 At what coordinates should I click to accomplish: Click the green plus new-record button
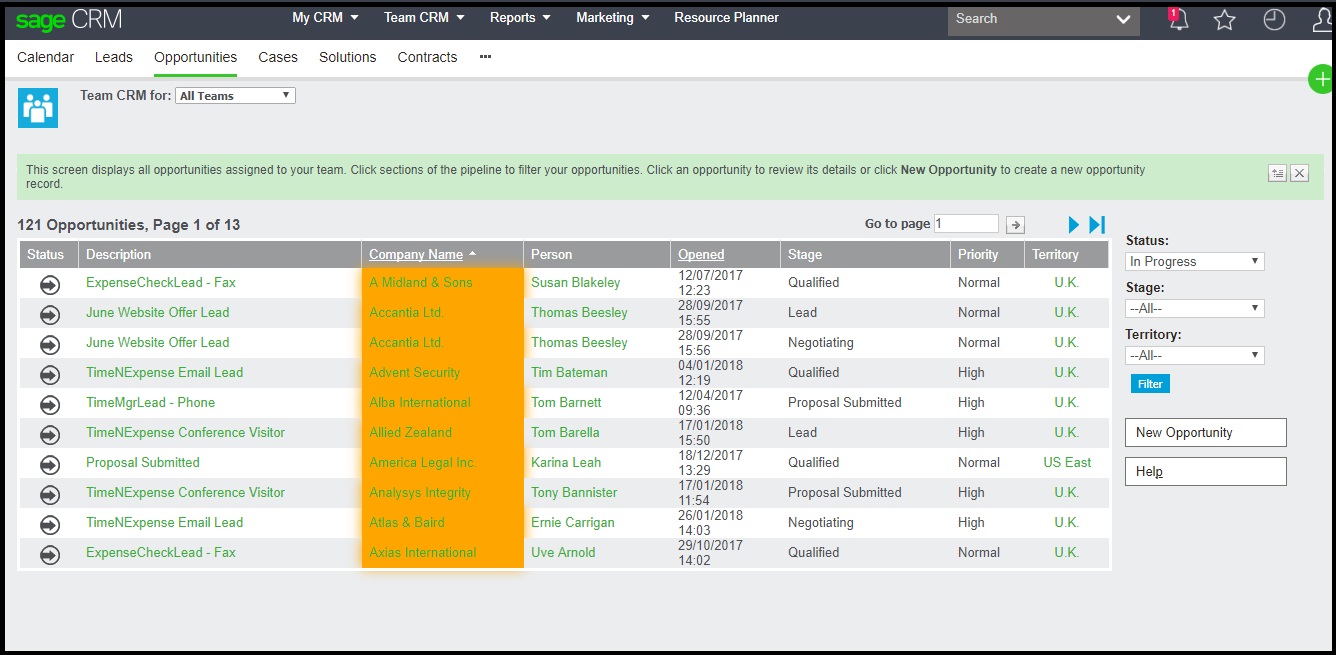pyautogui.click(x=1322, y=80)
